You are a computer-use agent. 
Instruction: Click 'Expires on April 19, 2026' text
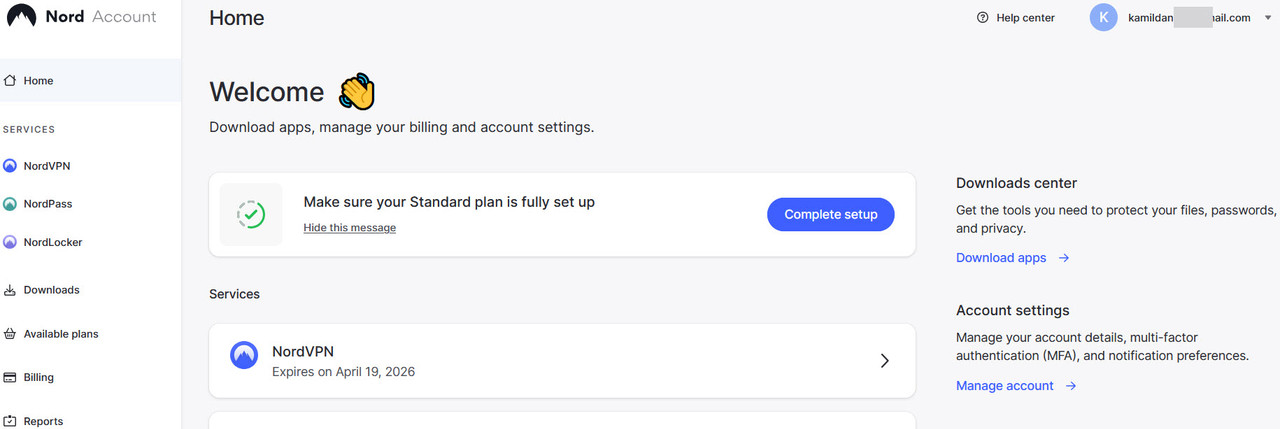click(x=343, y=372)
